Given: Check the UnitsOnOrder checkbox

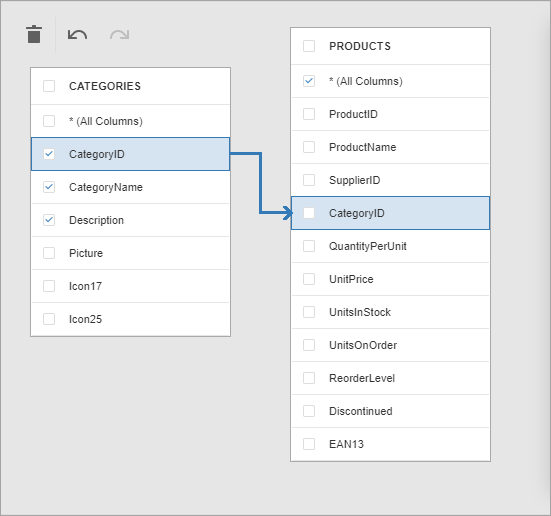Looking at the screenshot, I should [309, 345].
